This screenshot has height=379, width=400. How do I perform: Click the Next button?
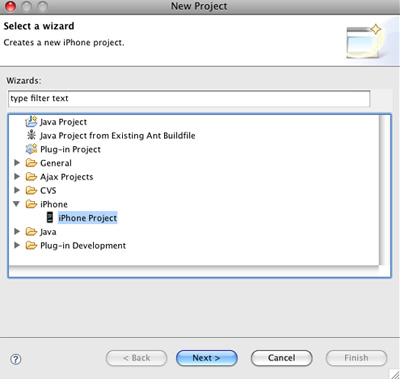click(207, 358)
